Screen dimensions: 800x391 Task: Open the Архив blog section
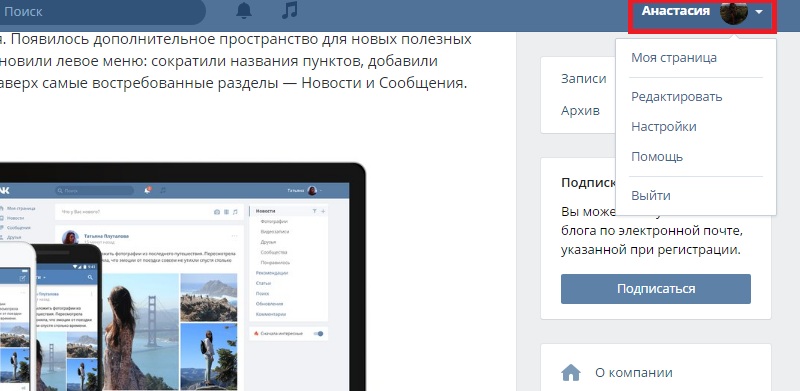tap(580, 111)
